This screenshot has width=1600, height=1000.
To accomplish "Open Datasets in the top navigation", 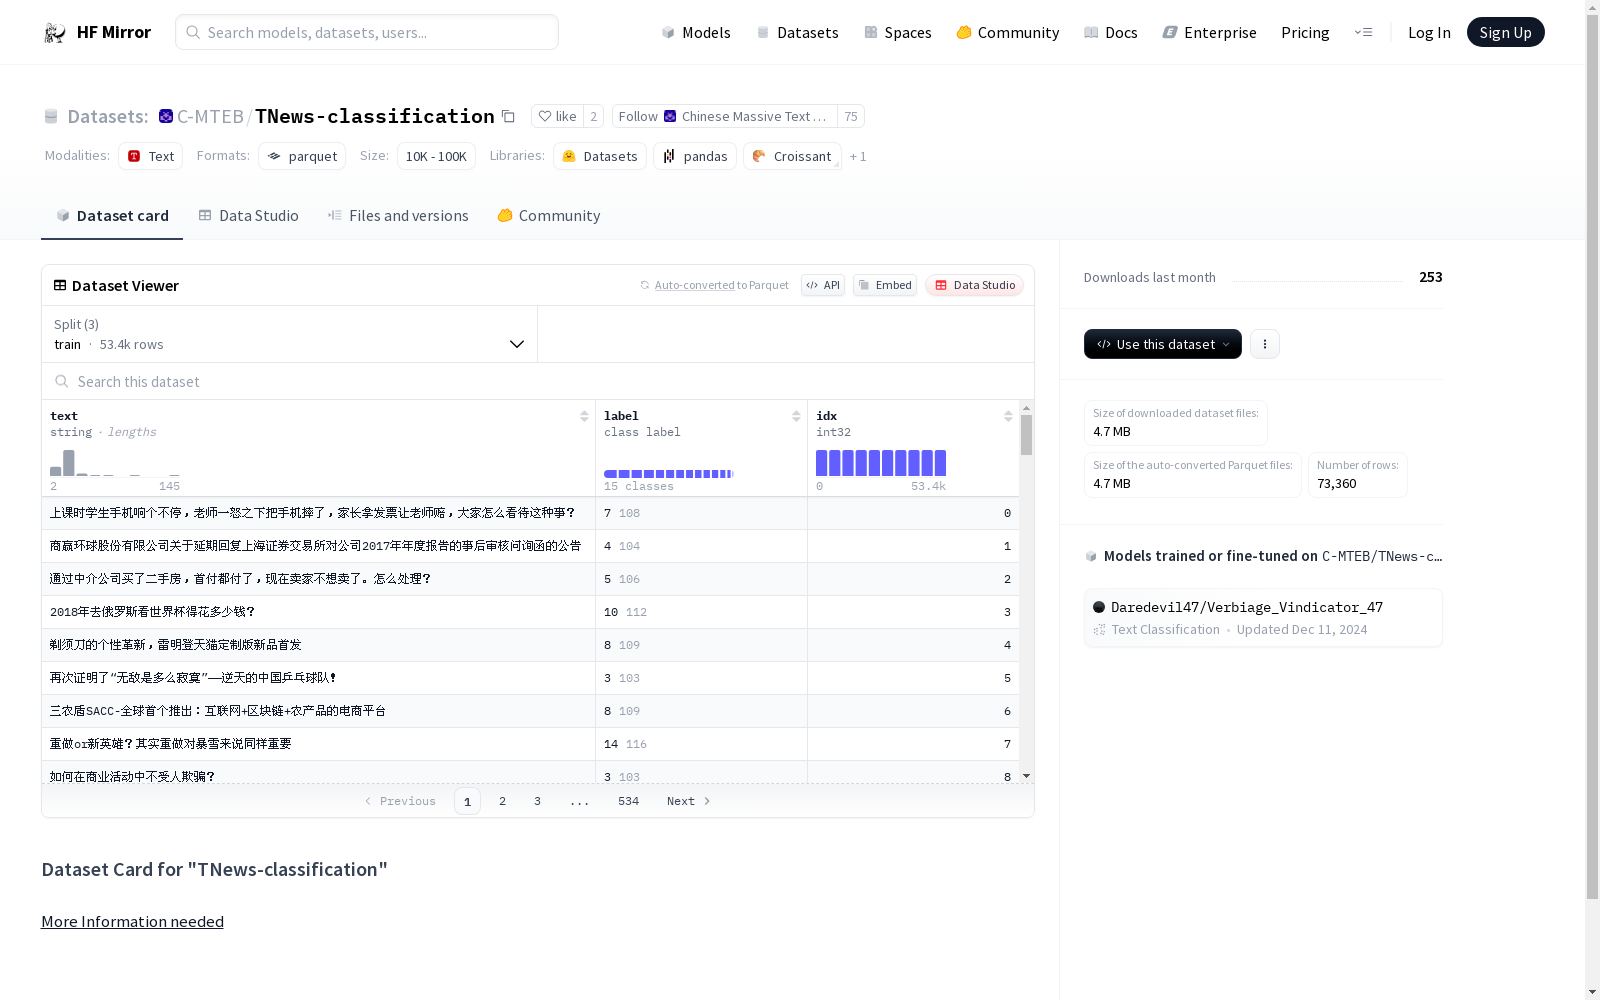I will pyautogui.click(x=797, y=32).
